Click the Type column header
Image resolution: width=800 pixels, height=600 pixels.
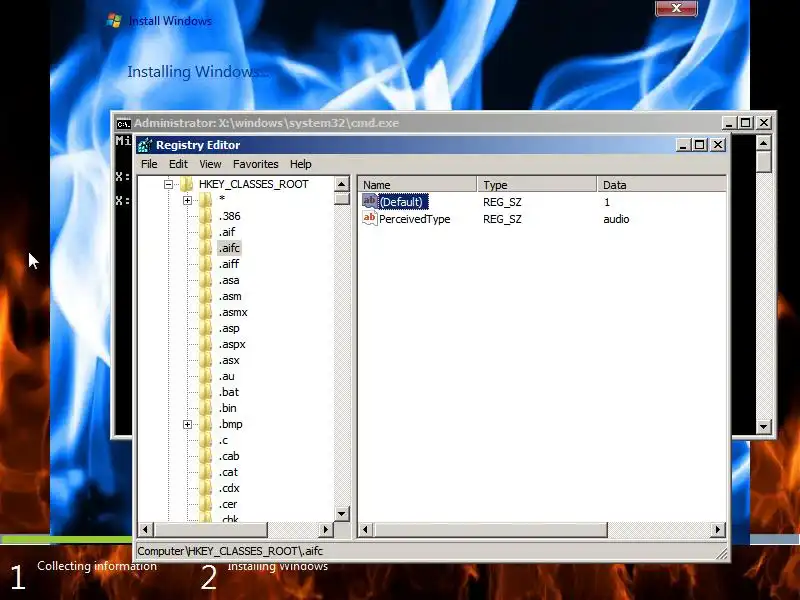[537, 185]
